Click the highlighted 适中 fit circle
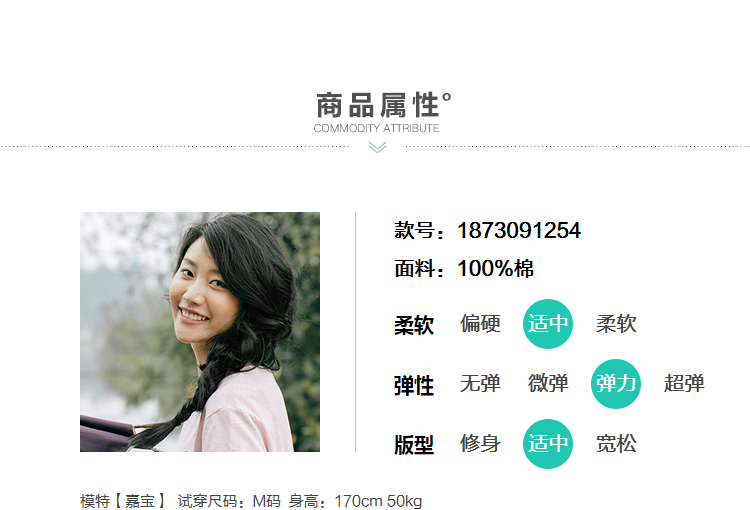Image resolution: width=750 pixels, height=510 pixels. coord(548,443)
